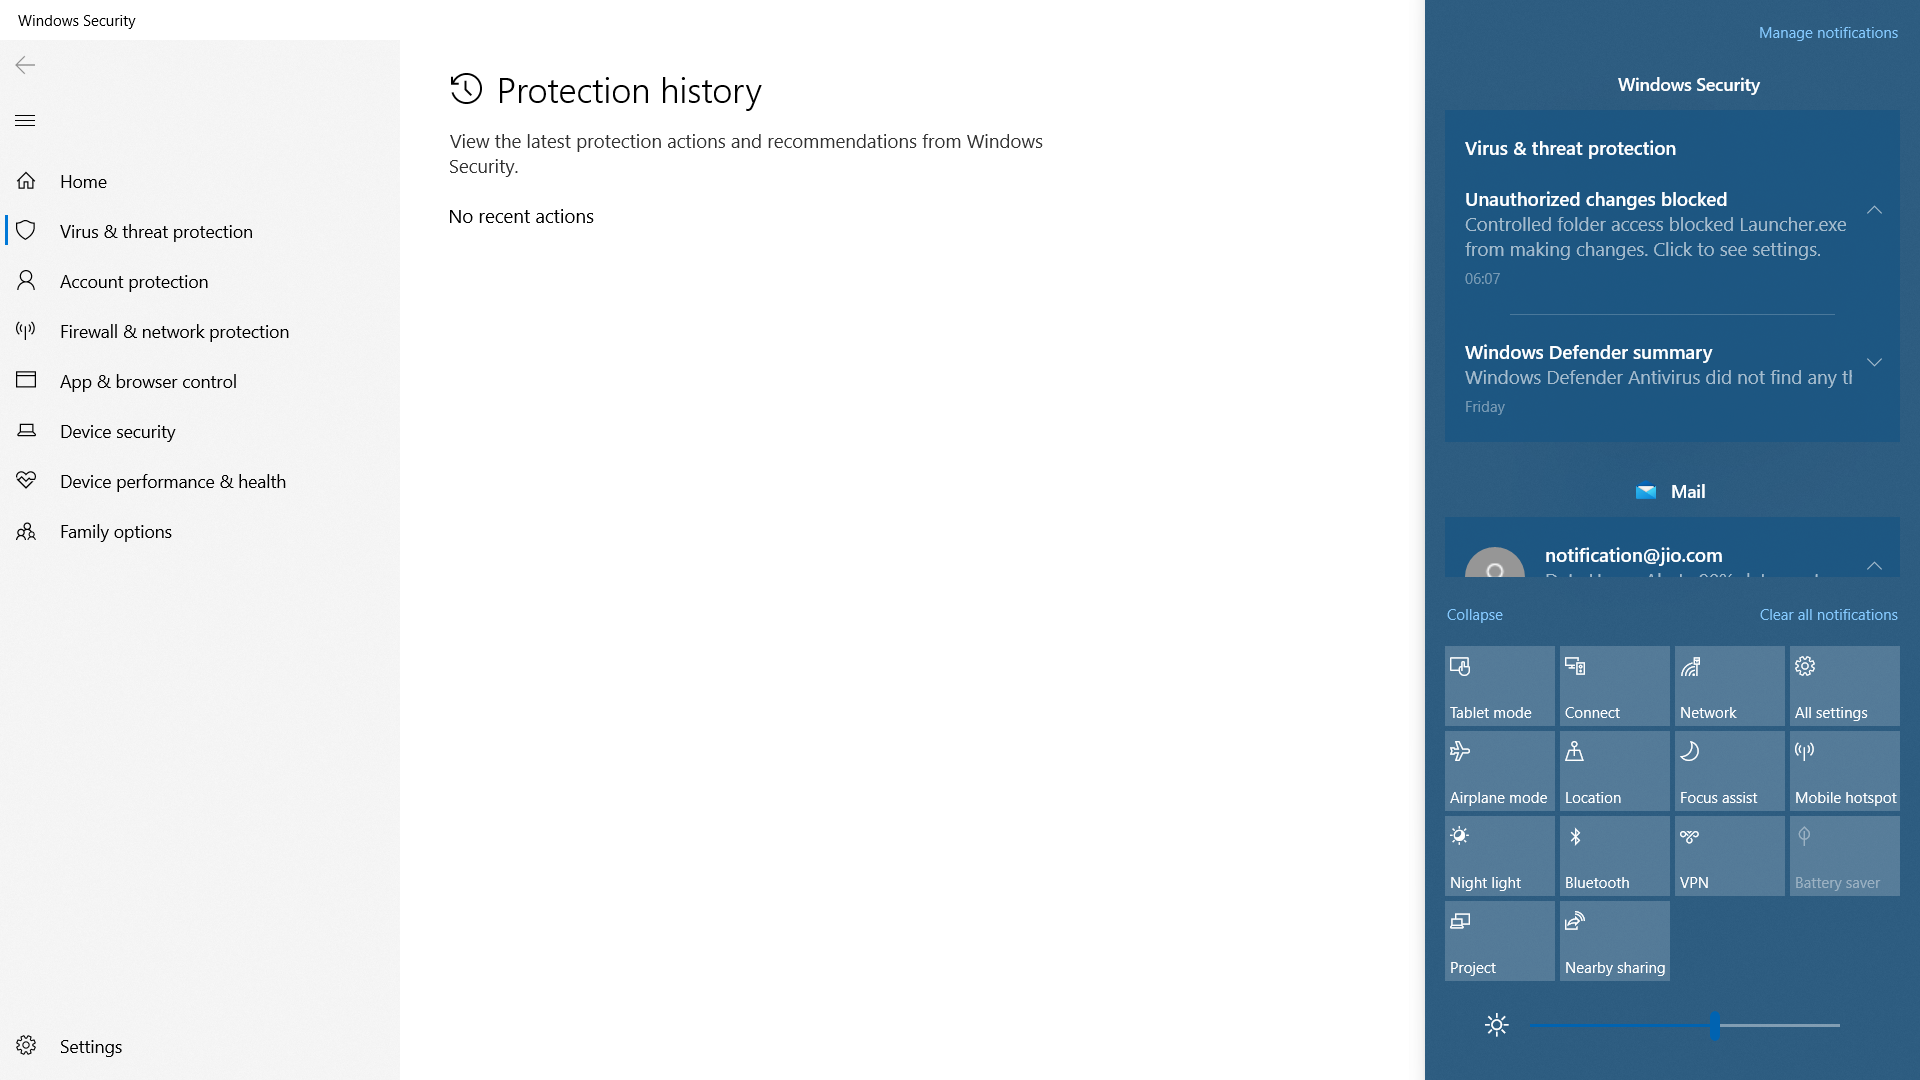Click the Protection history clock icon
1920x1080 pixels.
(x=466, y=89)
